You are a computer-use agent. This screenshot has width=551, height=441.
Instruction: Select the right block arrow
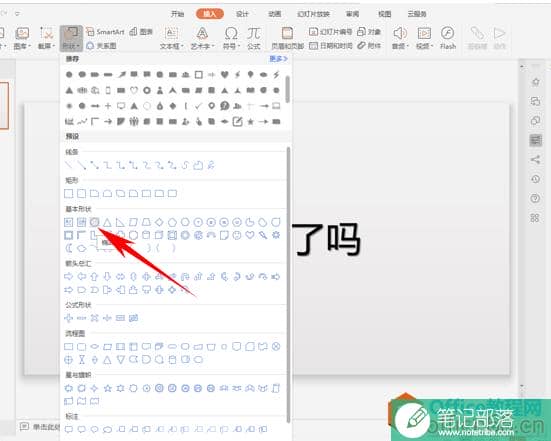[x=69, y=277]
